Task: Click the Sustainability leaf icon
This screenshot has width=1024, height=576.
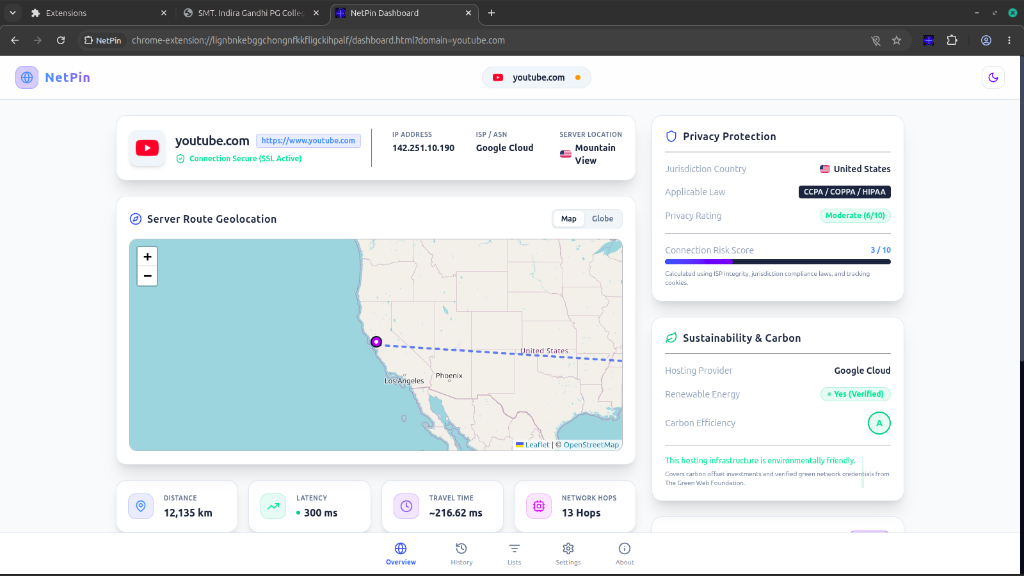Action: click(671, 338)
